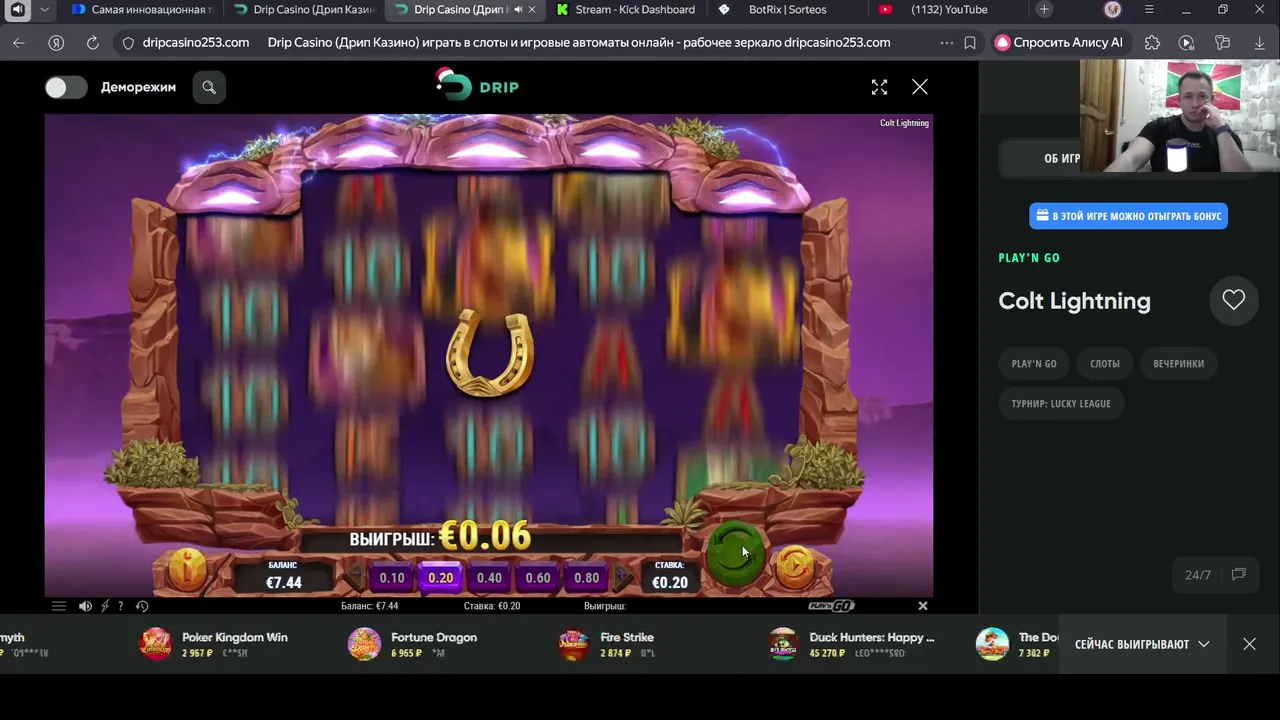The image size is (1280, 720).
Task: Select the 0.80 bet level
Action: coord(587,578)
